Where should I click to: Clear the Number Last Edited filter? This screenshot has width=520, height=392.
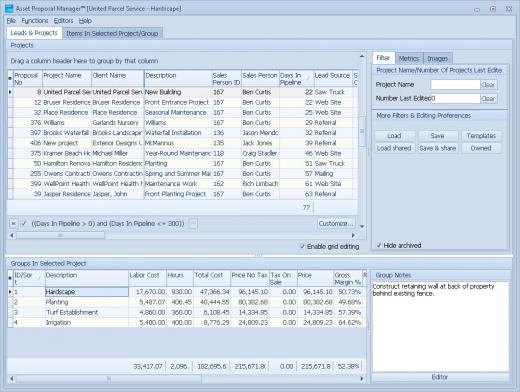pos(488,98)
